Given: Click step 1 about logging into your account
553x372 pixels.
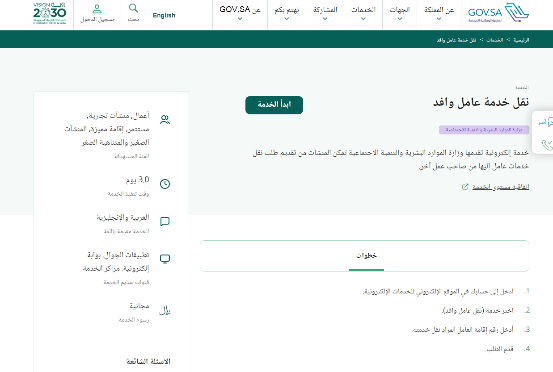Looking at the screenshot, I should coord(438,292).
